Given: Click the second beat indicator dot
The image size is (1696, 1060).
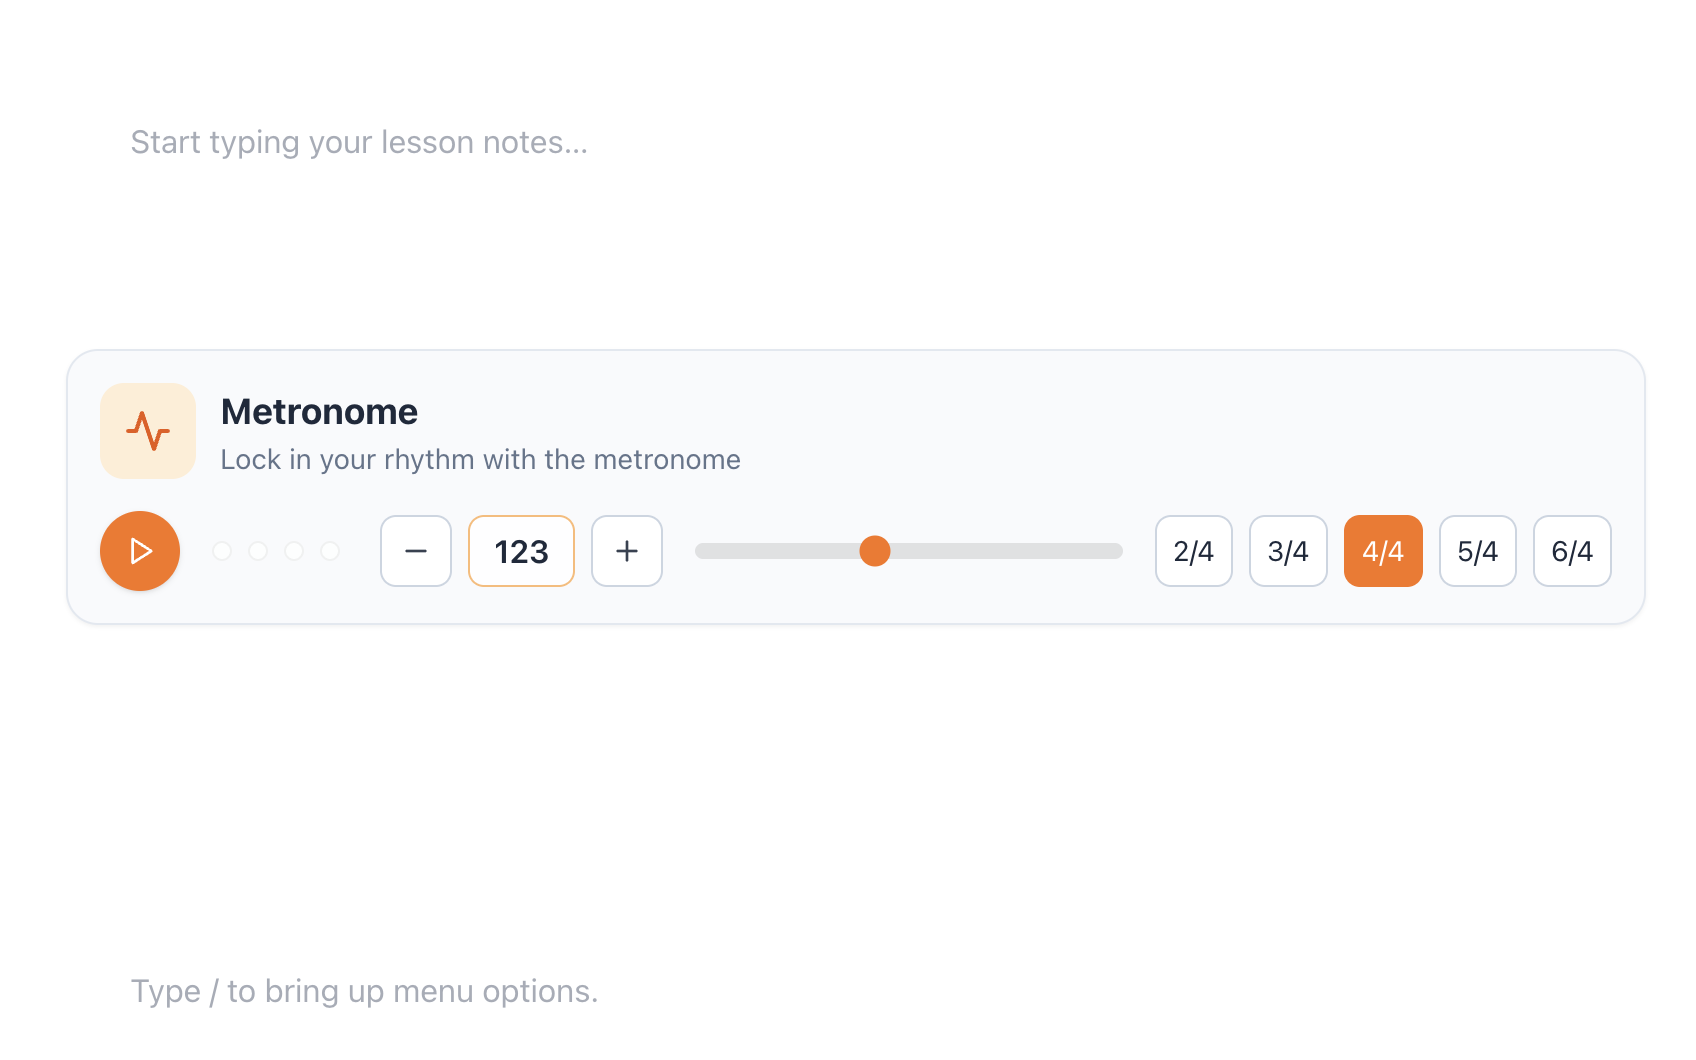Looking at the screenshot, I should click(x=259, y=551).
